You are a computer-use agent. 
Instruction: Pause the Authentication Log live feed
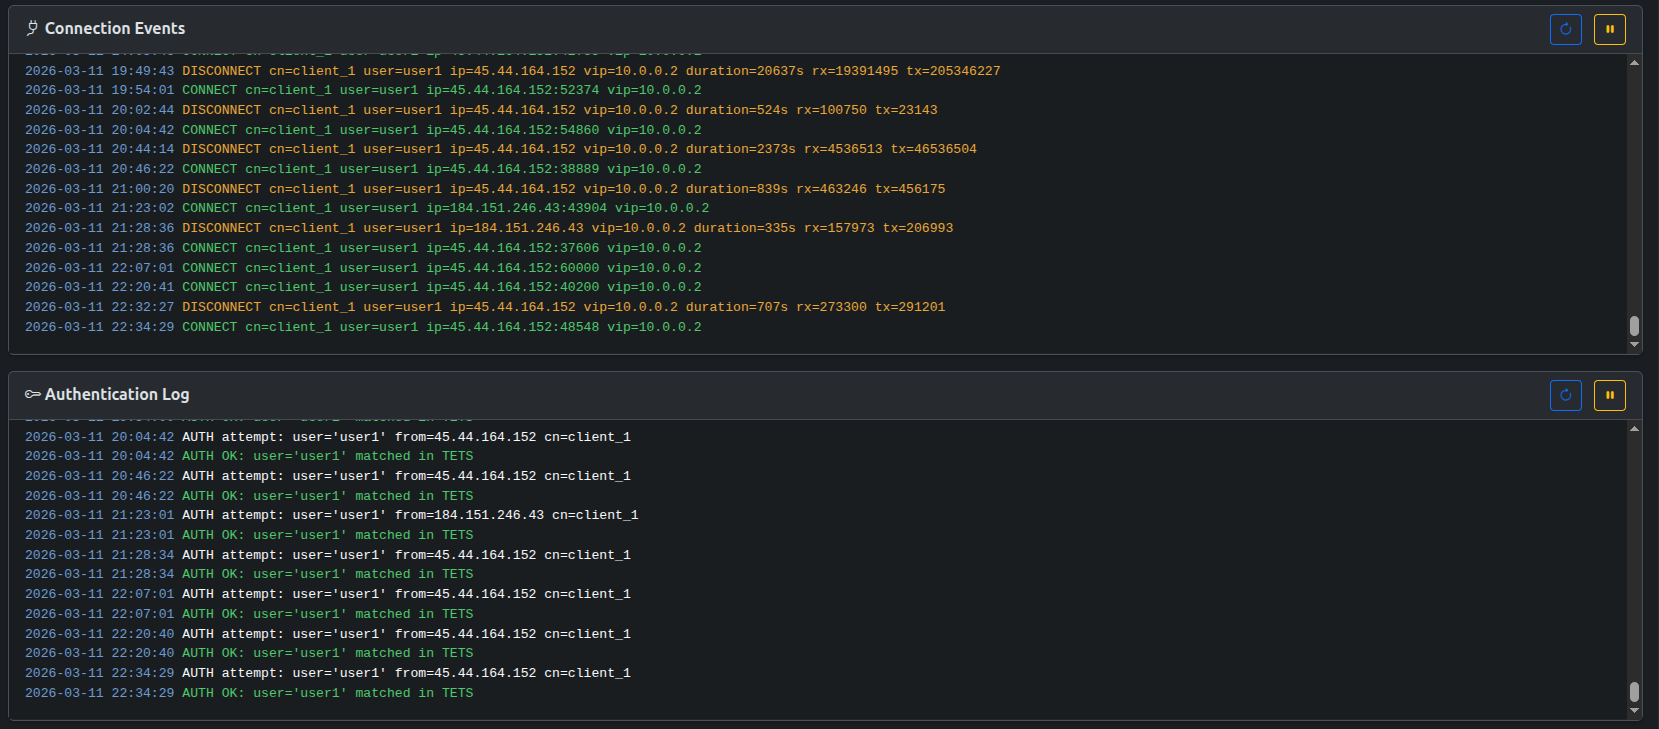1610,395
